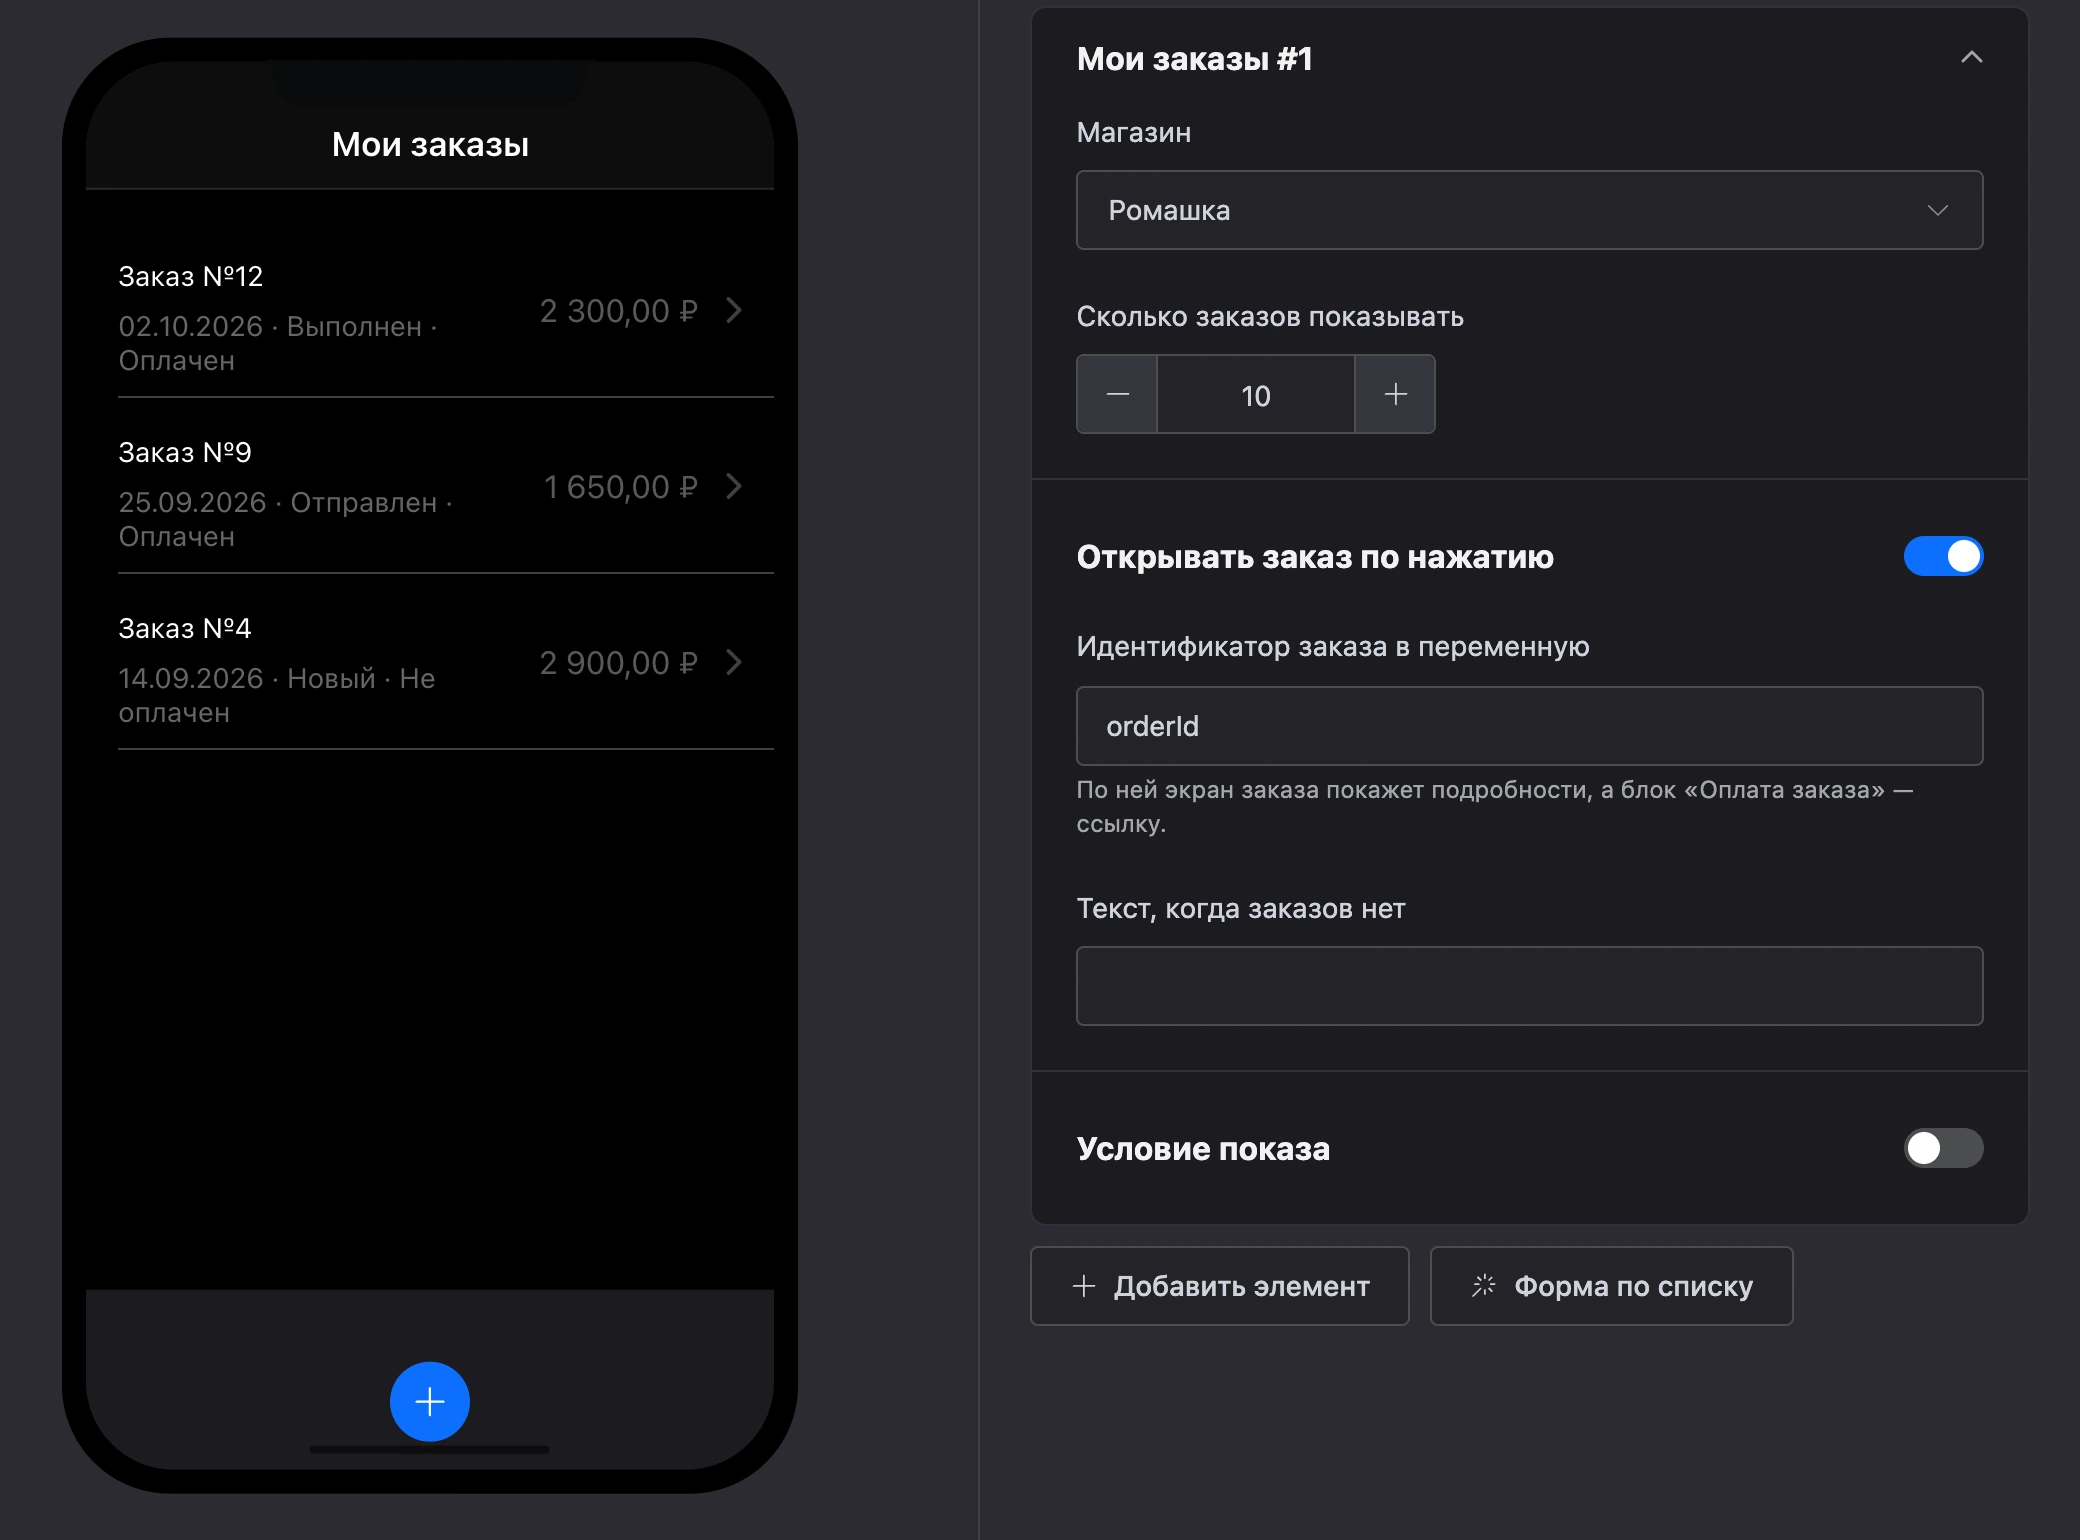Decrease order count with minus button
This screenshot has width=2080, height=1540.
point(1117,394)
